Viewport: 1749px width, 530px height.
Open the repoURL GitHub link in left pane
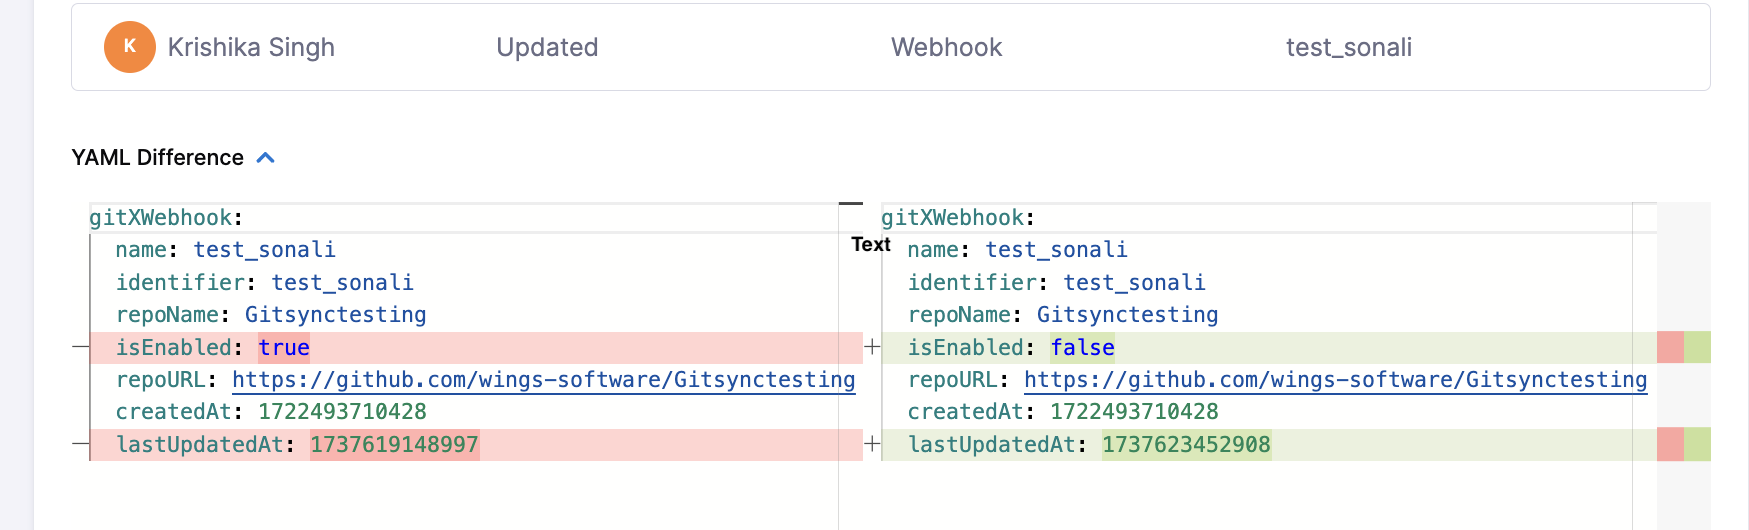pyautogui.click(x=543, y=380)
